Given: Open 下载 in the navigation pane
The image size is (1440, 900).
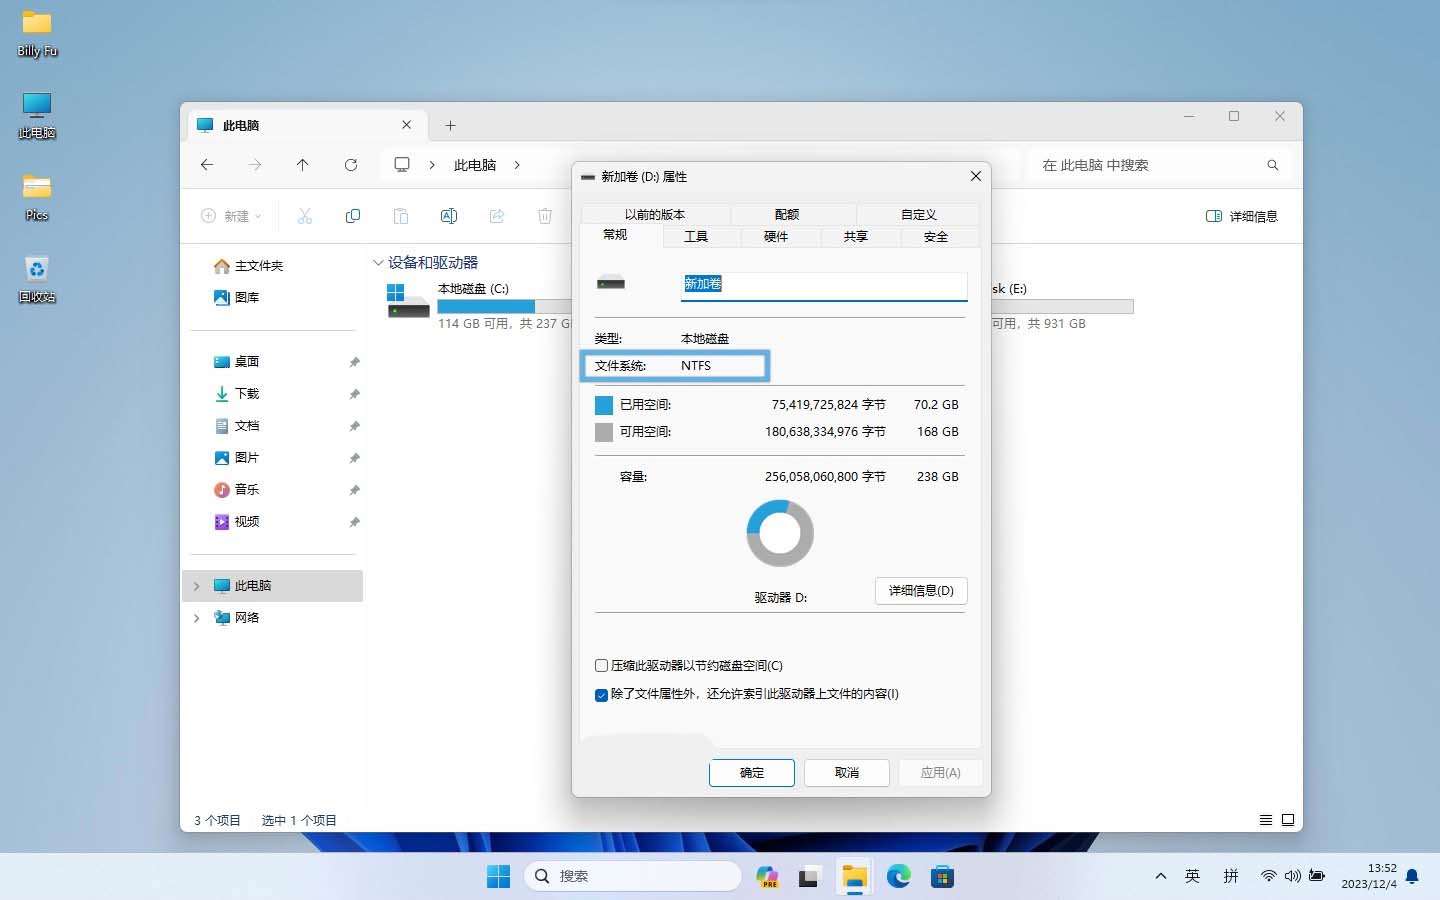Looking at the screenshot, I should click(237, 394).
